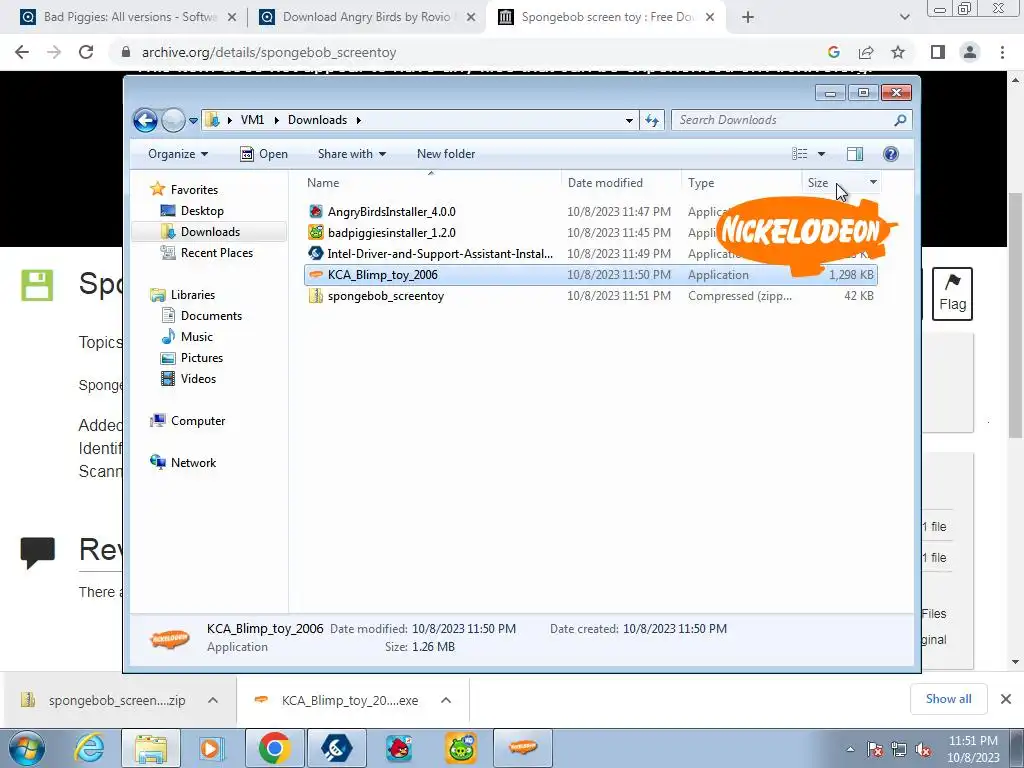Viewport: 1024px width, 768px height.
Task: Open Internet Explorer from the taskbar
Action: pyautogui.click(x=89, y=748)
